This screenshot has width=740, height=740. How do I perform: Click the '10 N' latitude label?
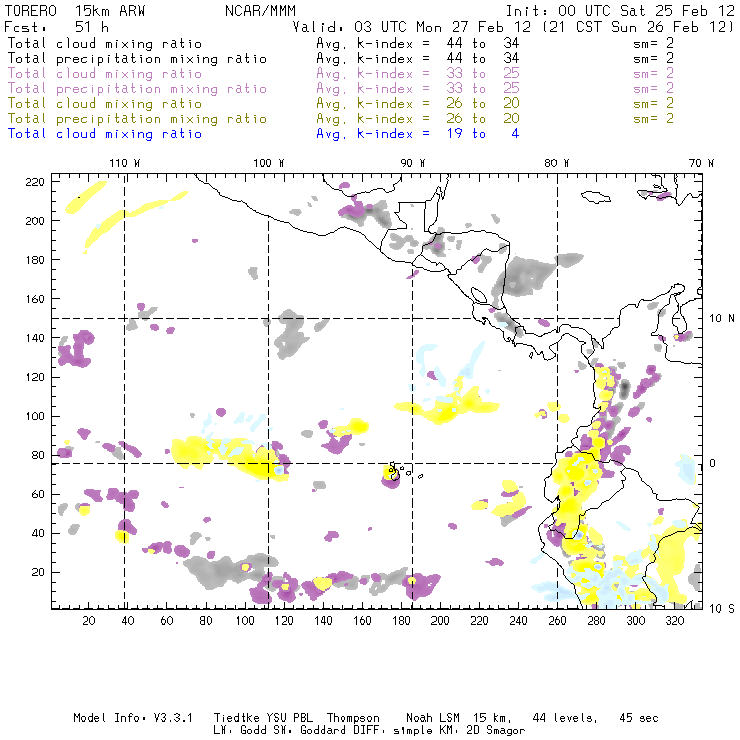(722, 319)
